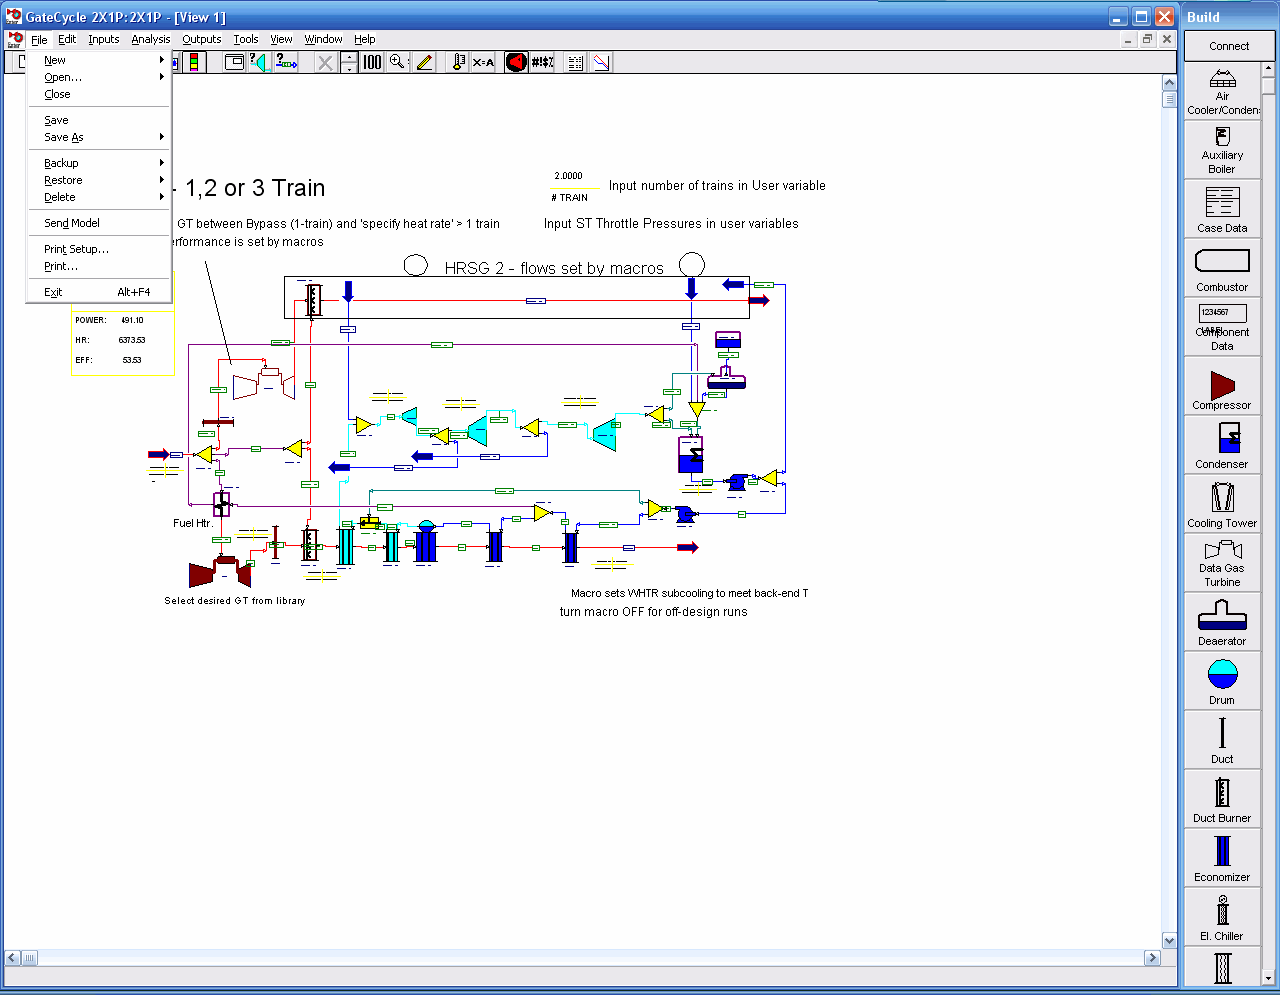The width and height of the screenshot is (1280, 995).
Task: Expand the New submenu in File menu
Action: click(99, 60)
